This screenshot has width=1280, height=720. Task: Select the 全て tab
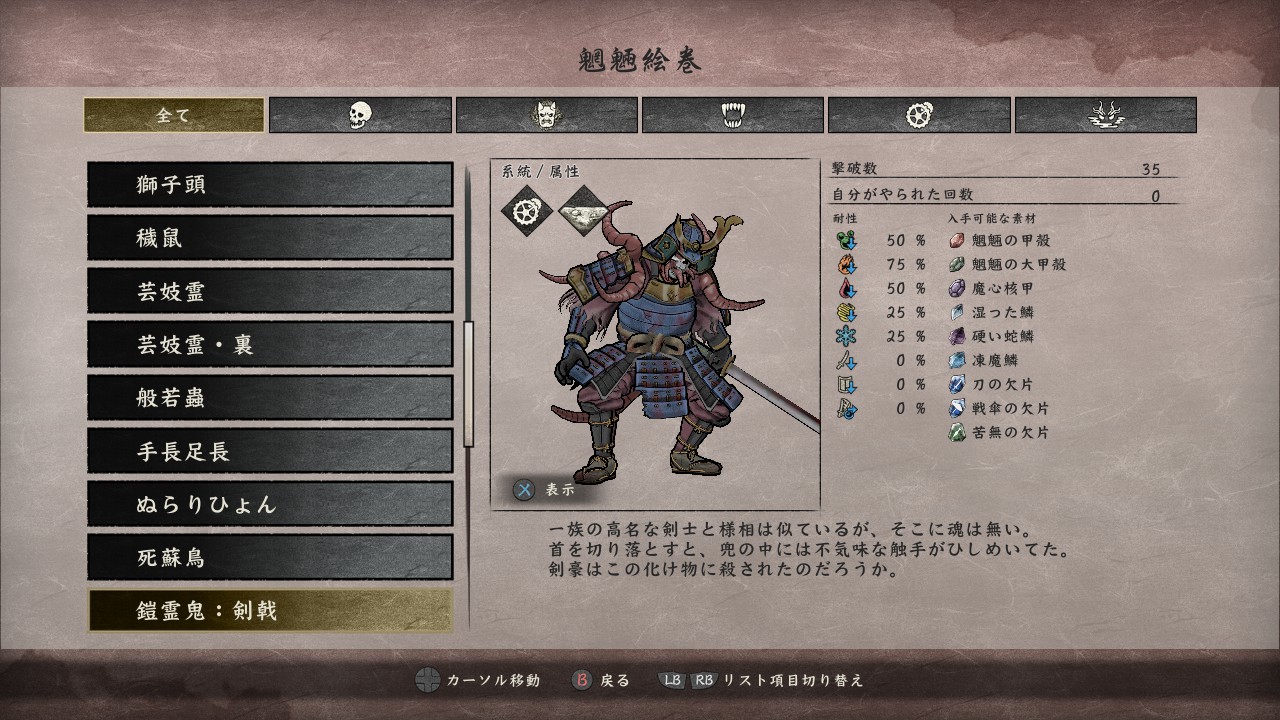(x=174, y=115)
